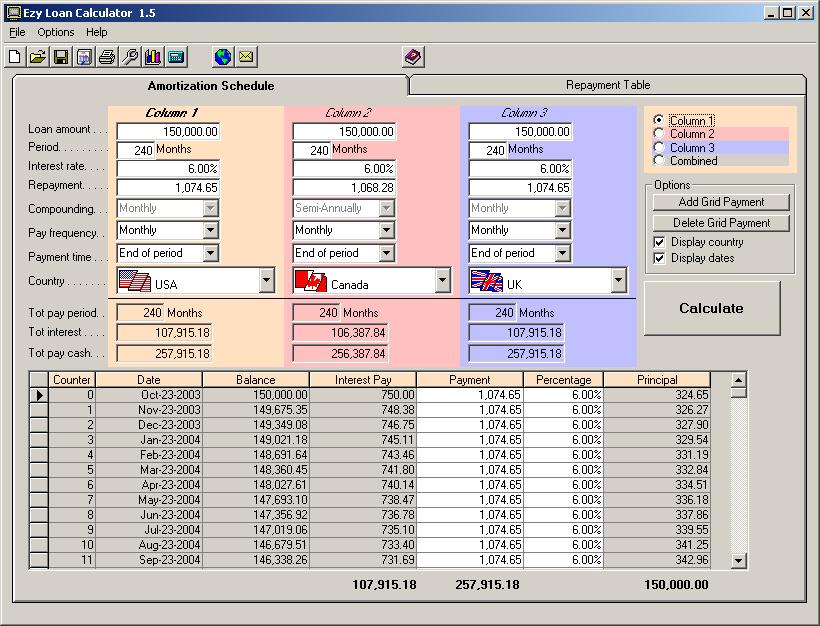The width and height of the screenshot is (820, 626).
Task: Open the File menu
Action: pos(17,32)
